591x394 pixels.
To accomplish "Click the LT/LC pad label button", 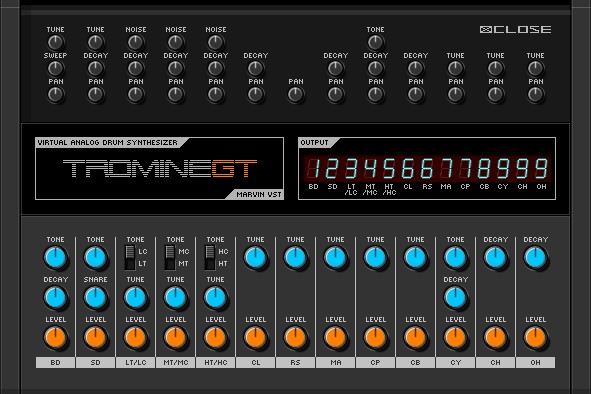I will [x=135, y=362].
